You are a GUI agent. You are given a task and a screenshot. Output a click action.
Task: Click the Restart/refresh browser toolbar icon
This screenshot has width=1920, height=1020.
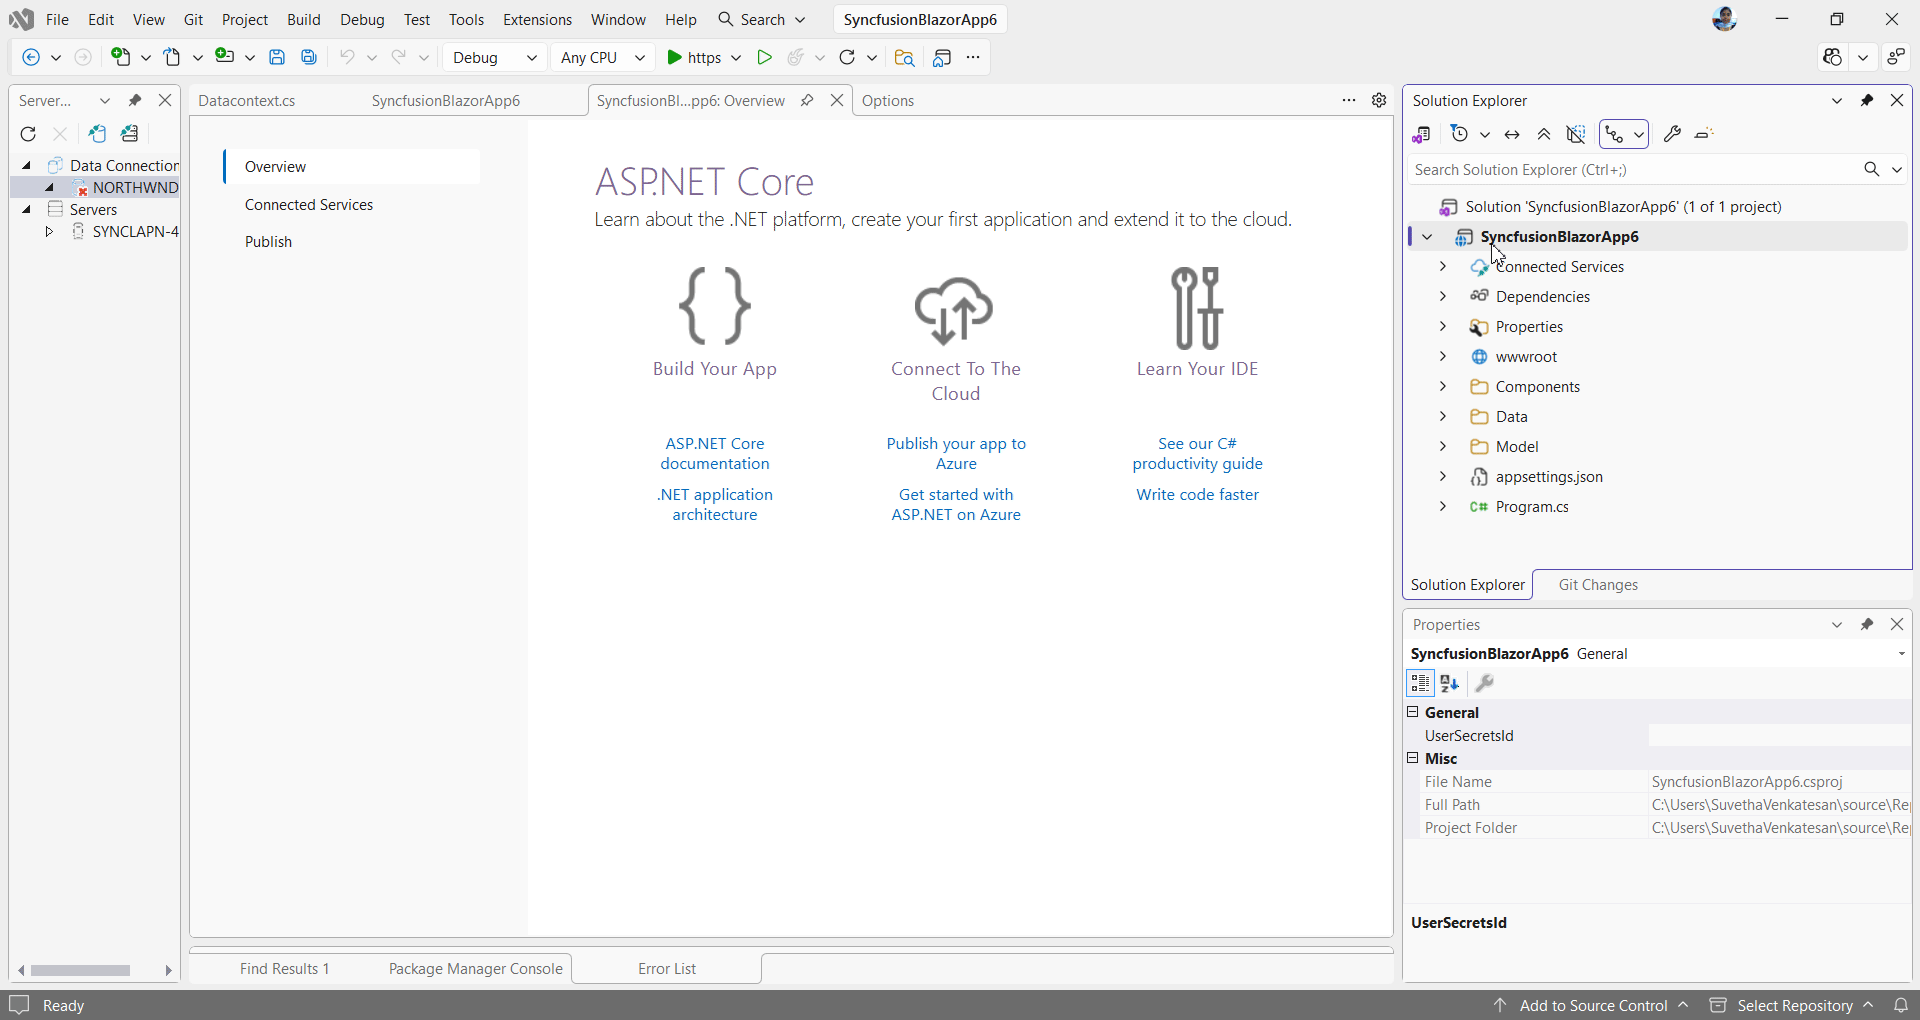point(847,58)
